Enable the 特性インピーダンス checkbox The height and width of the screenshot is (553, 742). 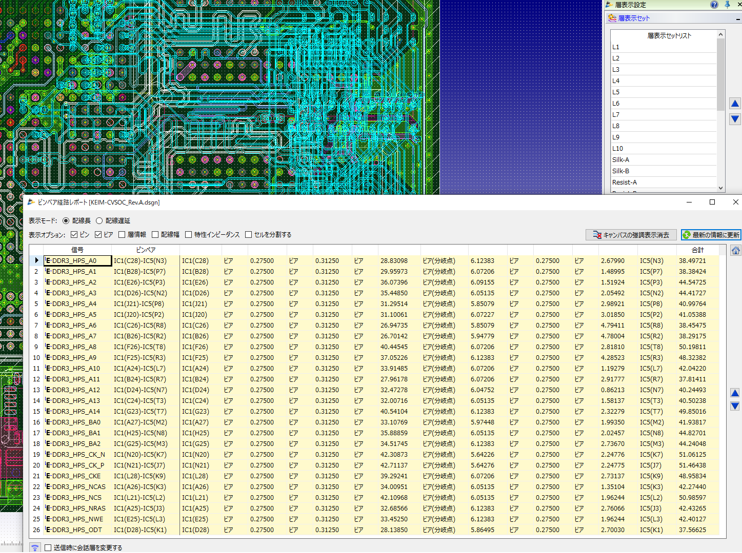pyautogui.click(x=188, y=235)
